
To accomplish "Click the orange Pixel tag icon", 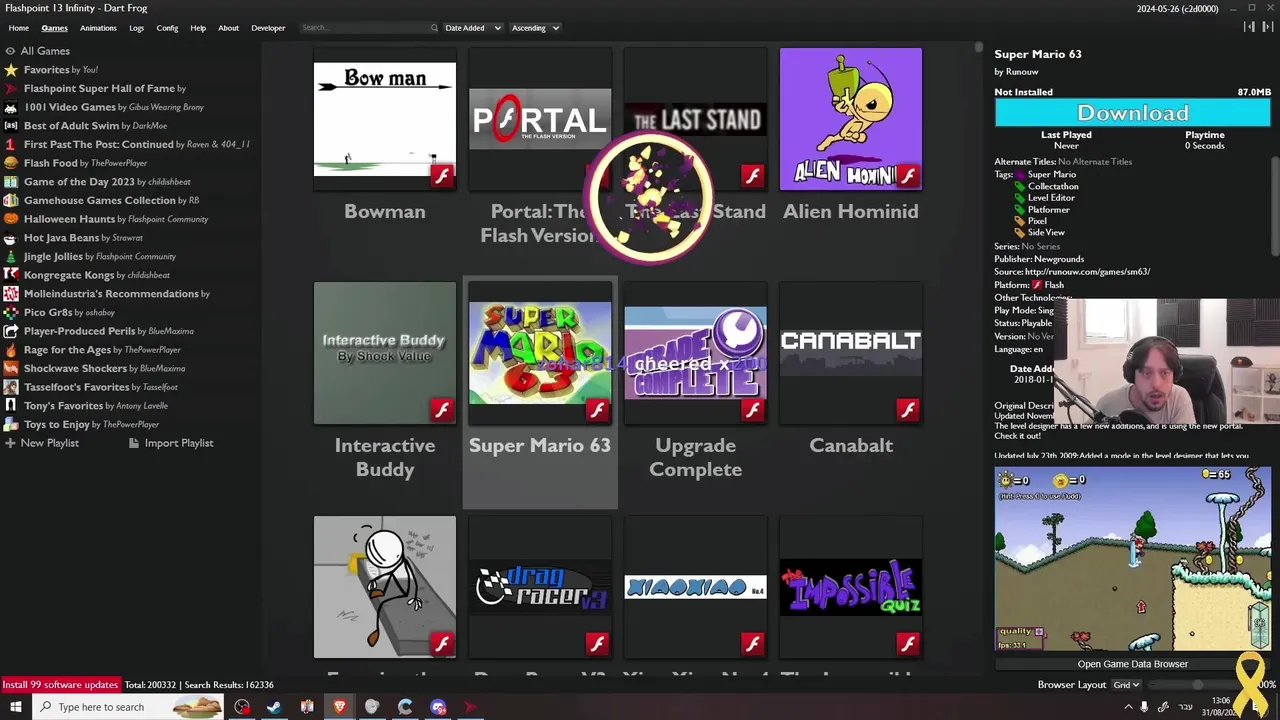I will click(x=1020, y=221).
